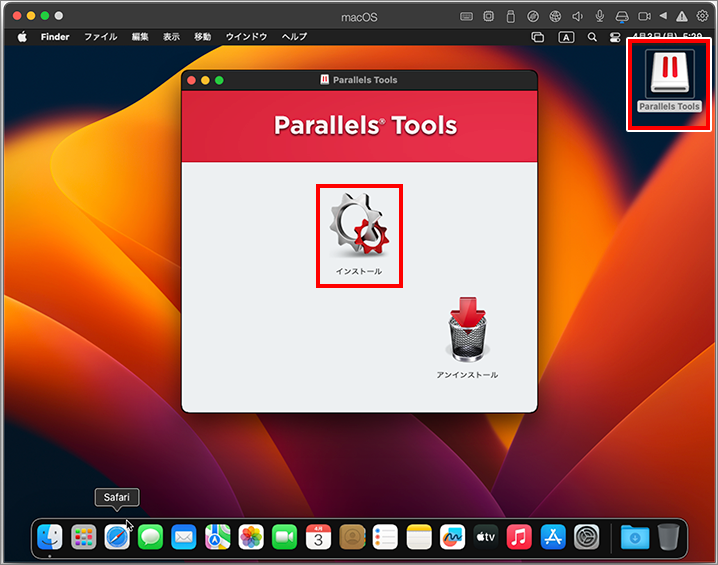Open the ヘルプ menu
718x565 pixels.
(294, 37)
